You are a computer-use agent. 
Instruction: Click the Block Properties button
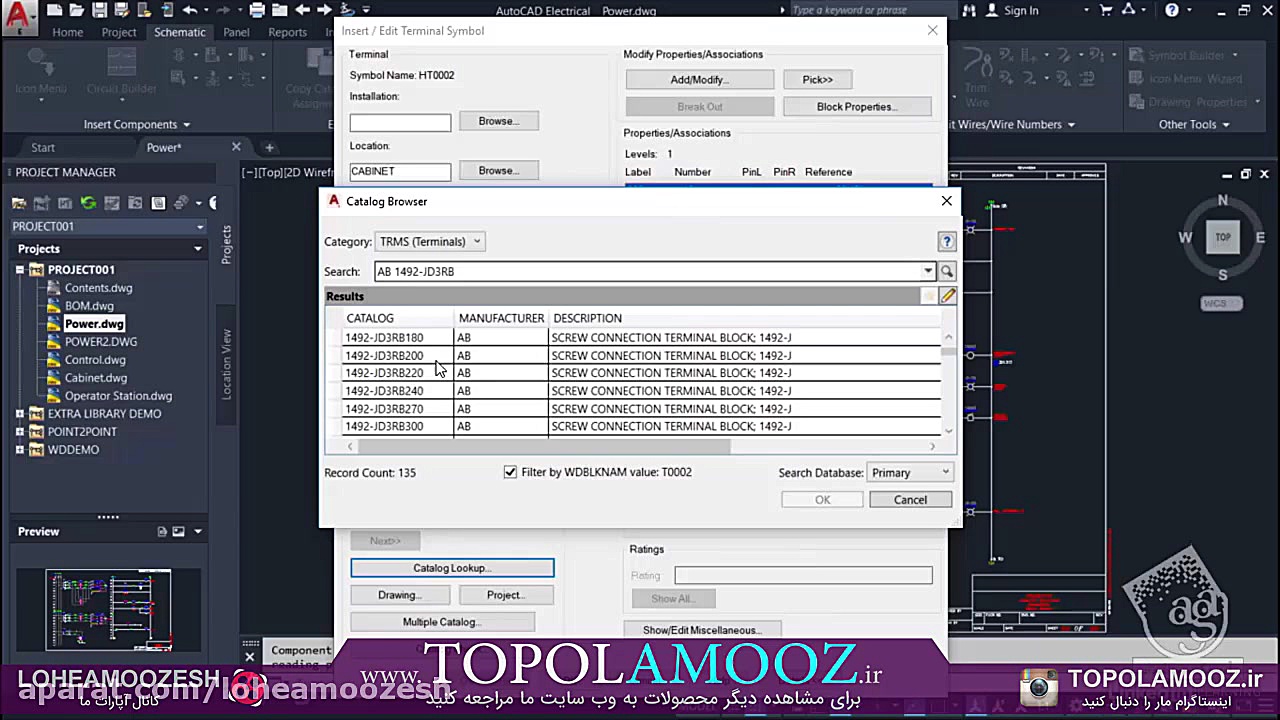pos(857,107)
